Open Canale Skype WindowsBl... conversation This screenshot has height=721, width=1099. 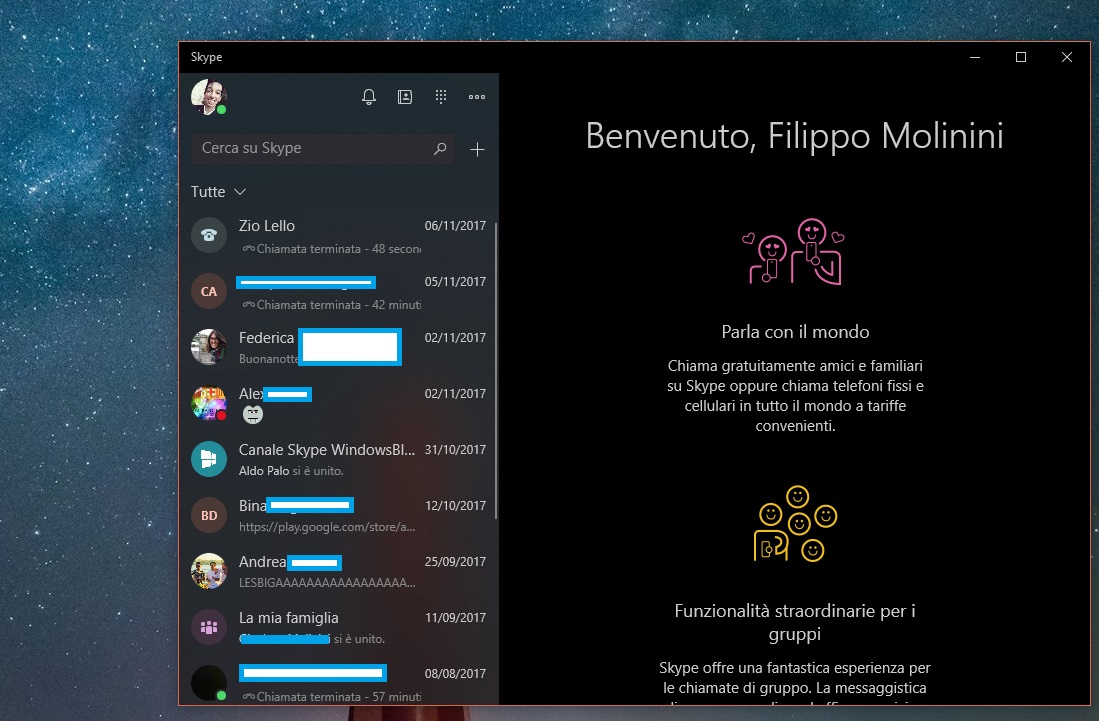pyautogui.click(x=339, y=460)
